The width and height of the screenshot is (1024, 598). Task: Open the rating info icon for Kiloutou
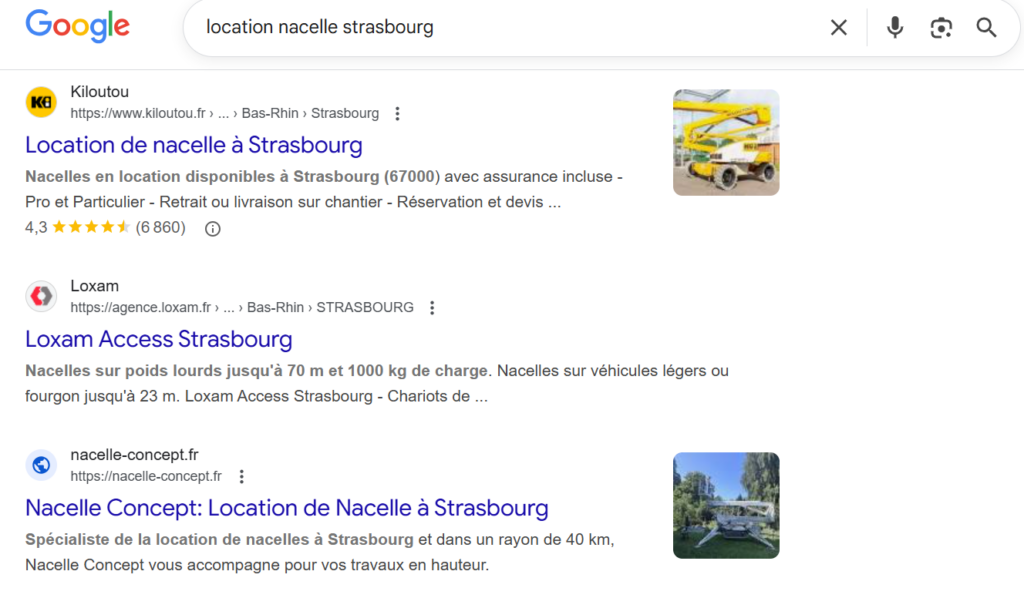pyautogui.click(x=212, y=228)
